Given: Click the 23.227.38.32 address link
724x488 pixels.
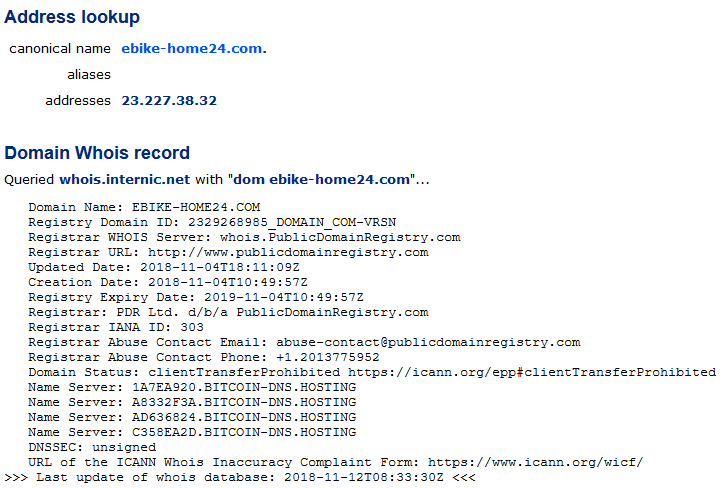Looking at the screenshot, I should pyautogui.click(x=169, y=101).
